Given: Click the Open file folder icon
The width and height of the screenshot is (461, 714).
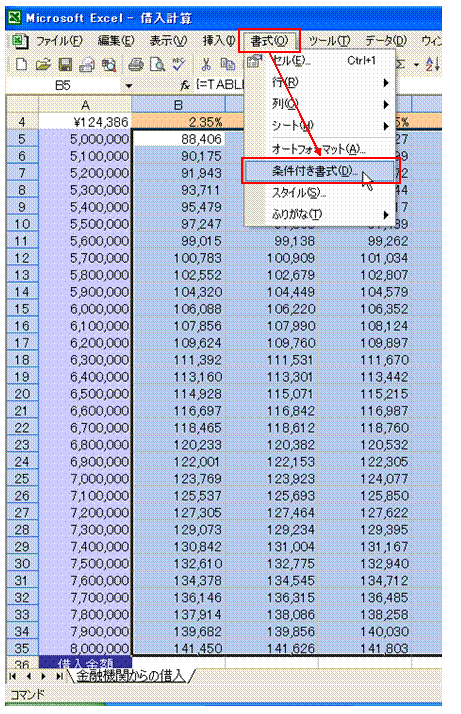Looking at the screenshot, I should coord(43,65).
